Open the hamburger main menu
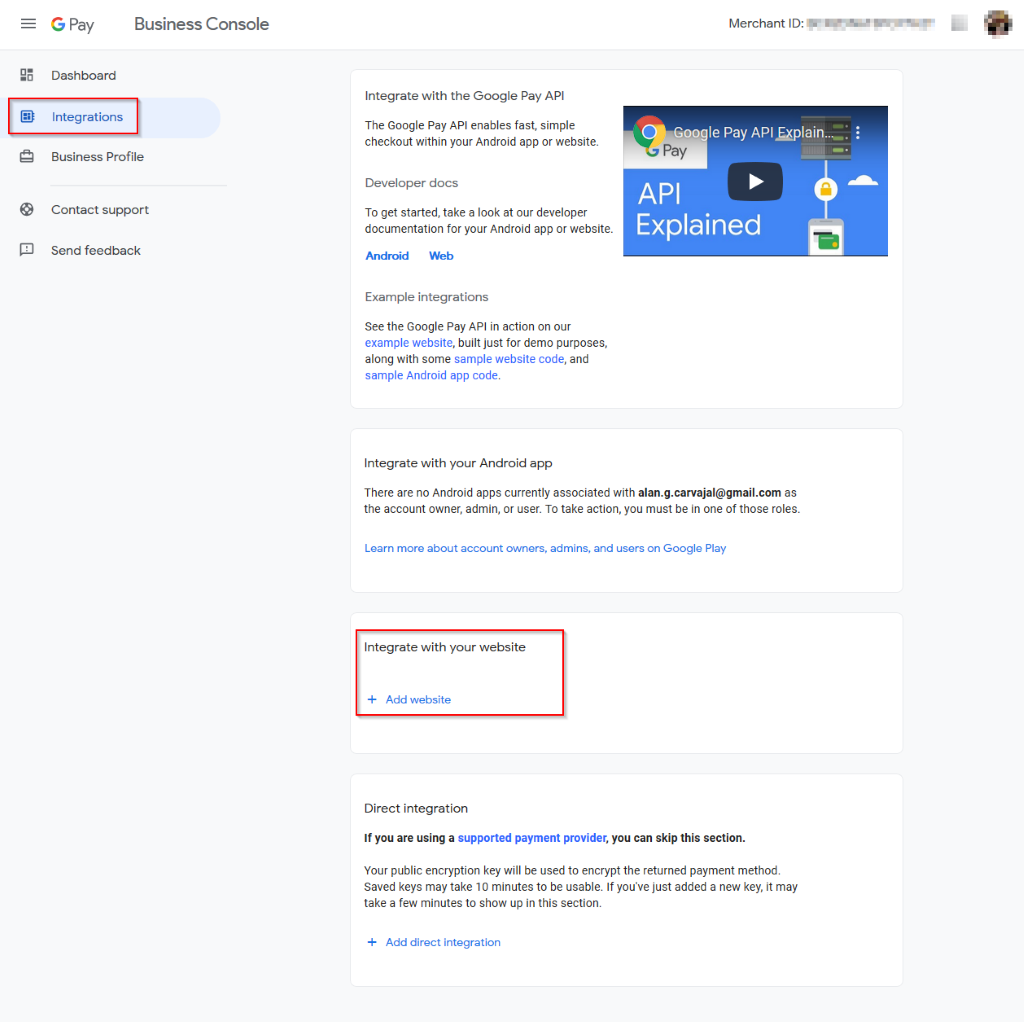Image resolution: width=1024 pixels, height=1022 pixels. tap(28, 24)
